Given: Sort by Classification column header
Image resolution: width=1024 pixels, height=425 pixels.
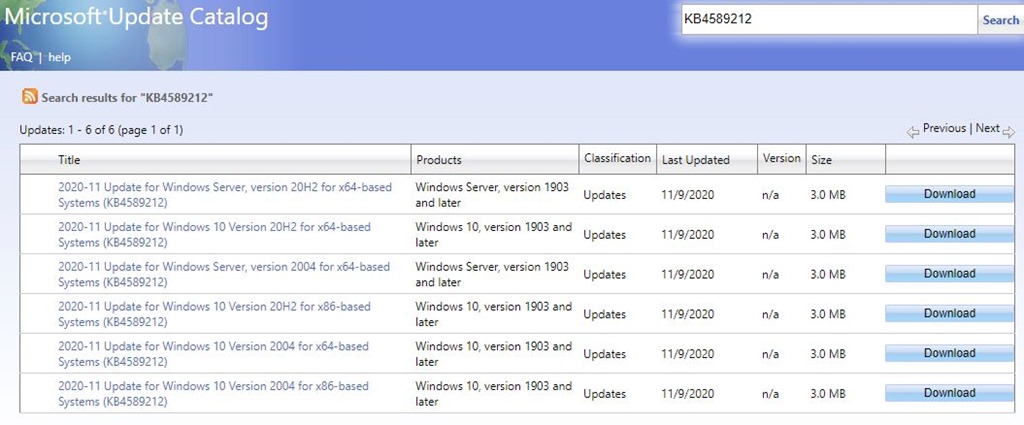Looking at the screenshot, I should [x=617, y=158].
